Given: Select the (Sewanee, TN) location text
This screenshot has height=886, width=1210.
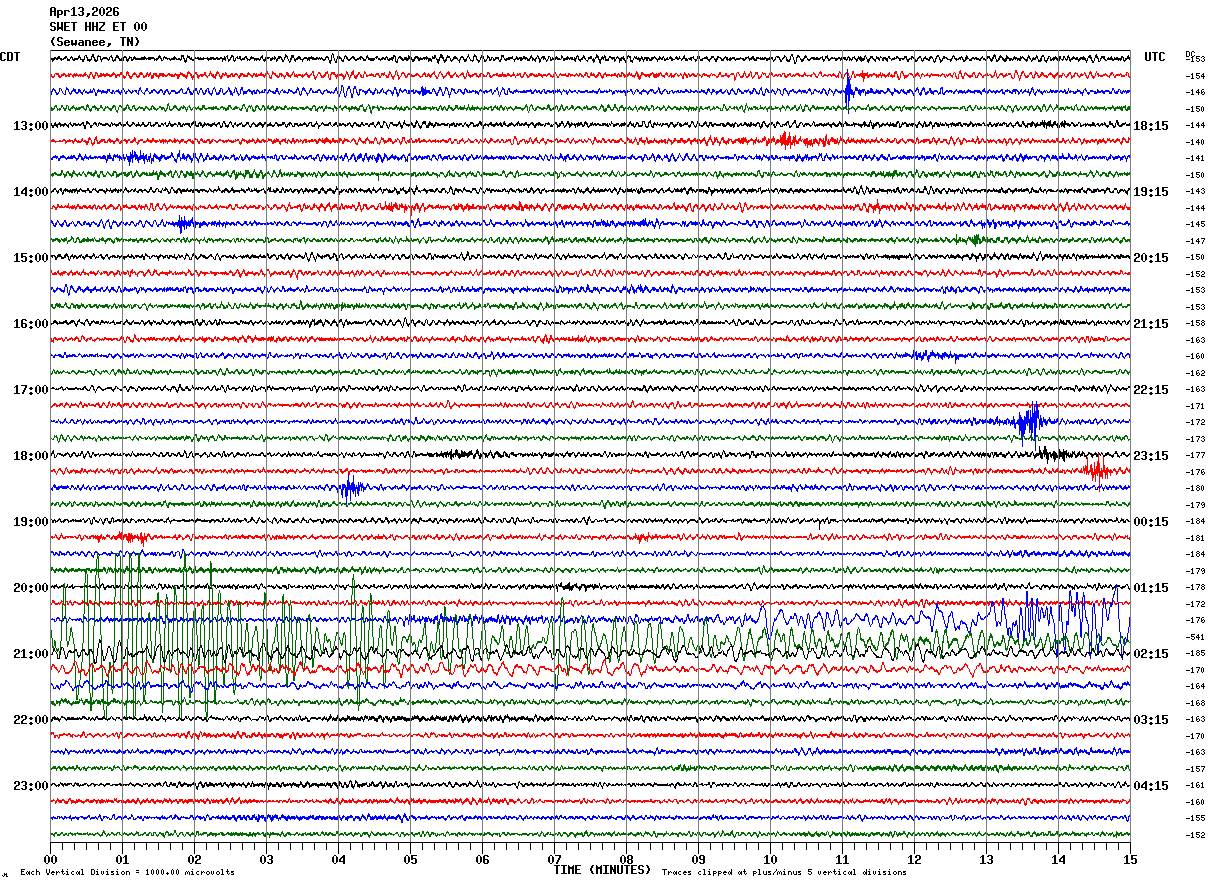Looking at the screenshot, I should (95, 42).
